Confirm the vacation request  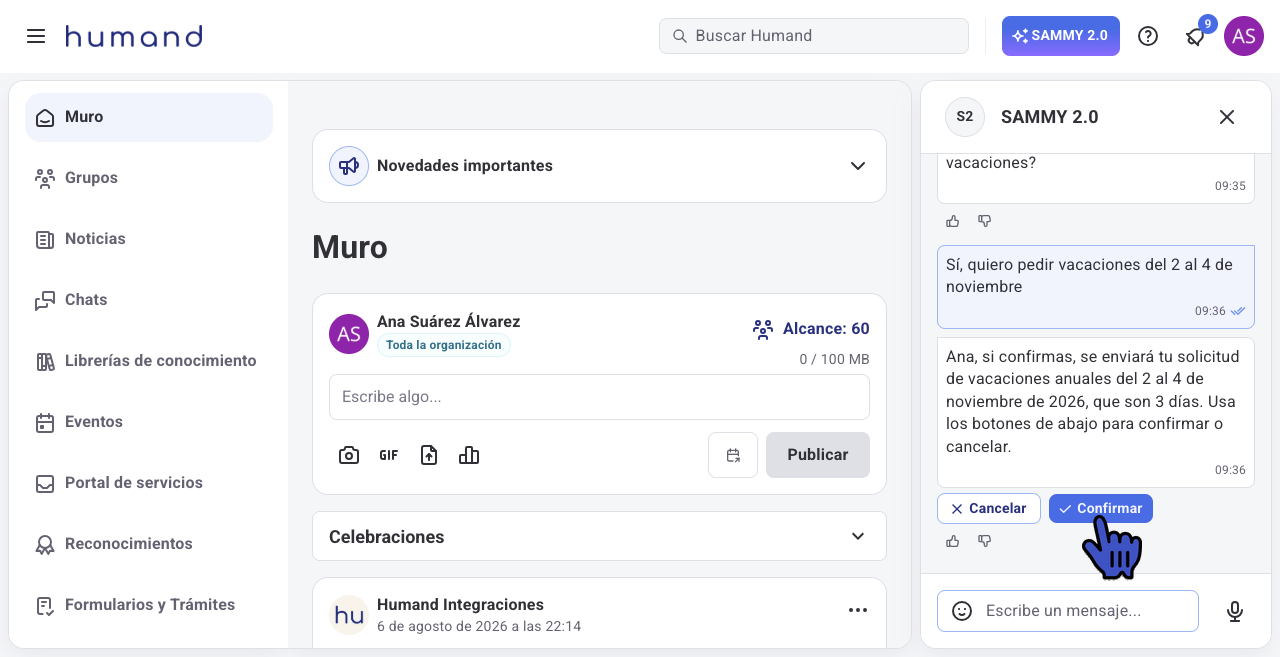click(1101, 508)
